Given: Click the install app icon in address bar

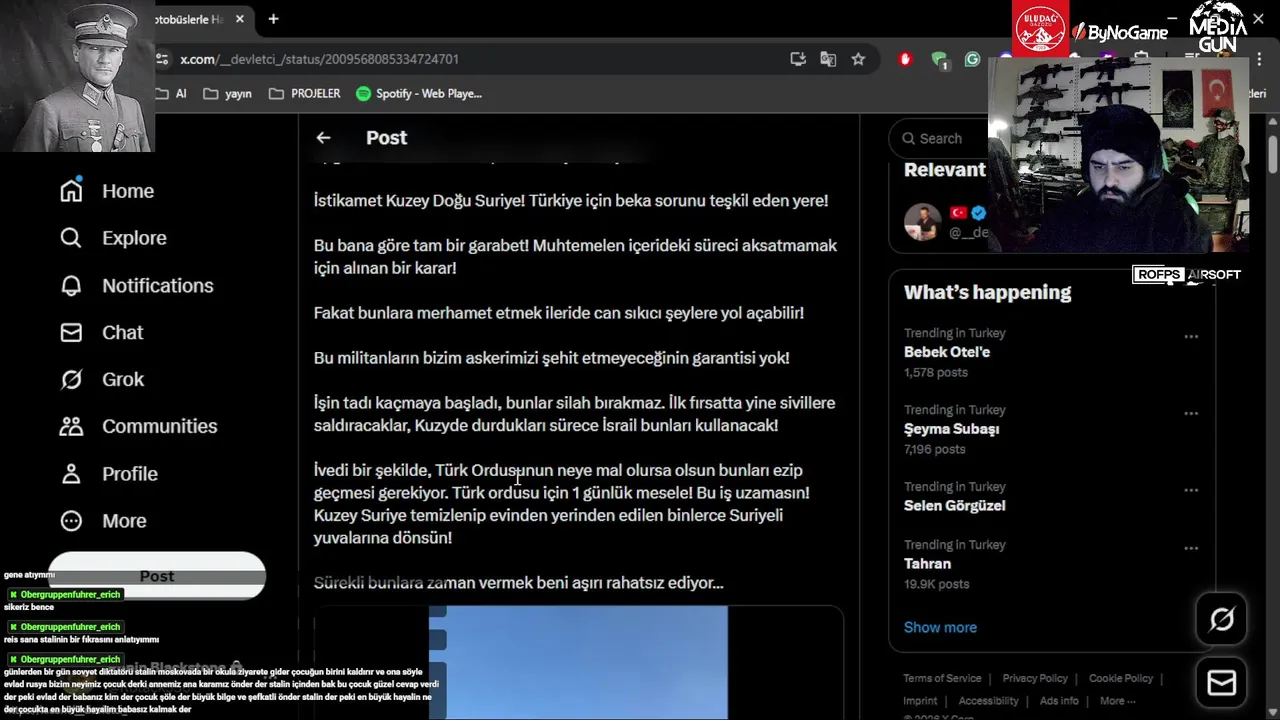Looking at the screenshot, I should pos(798,59).
